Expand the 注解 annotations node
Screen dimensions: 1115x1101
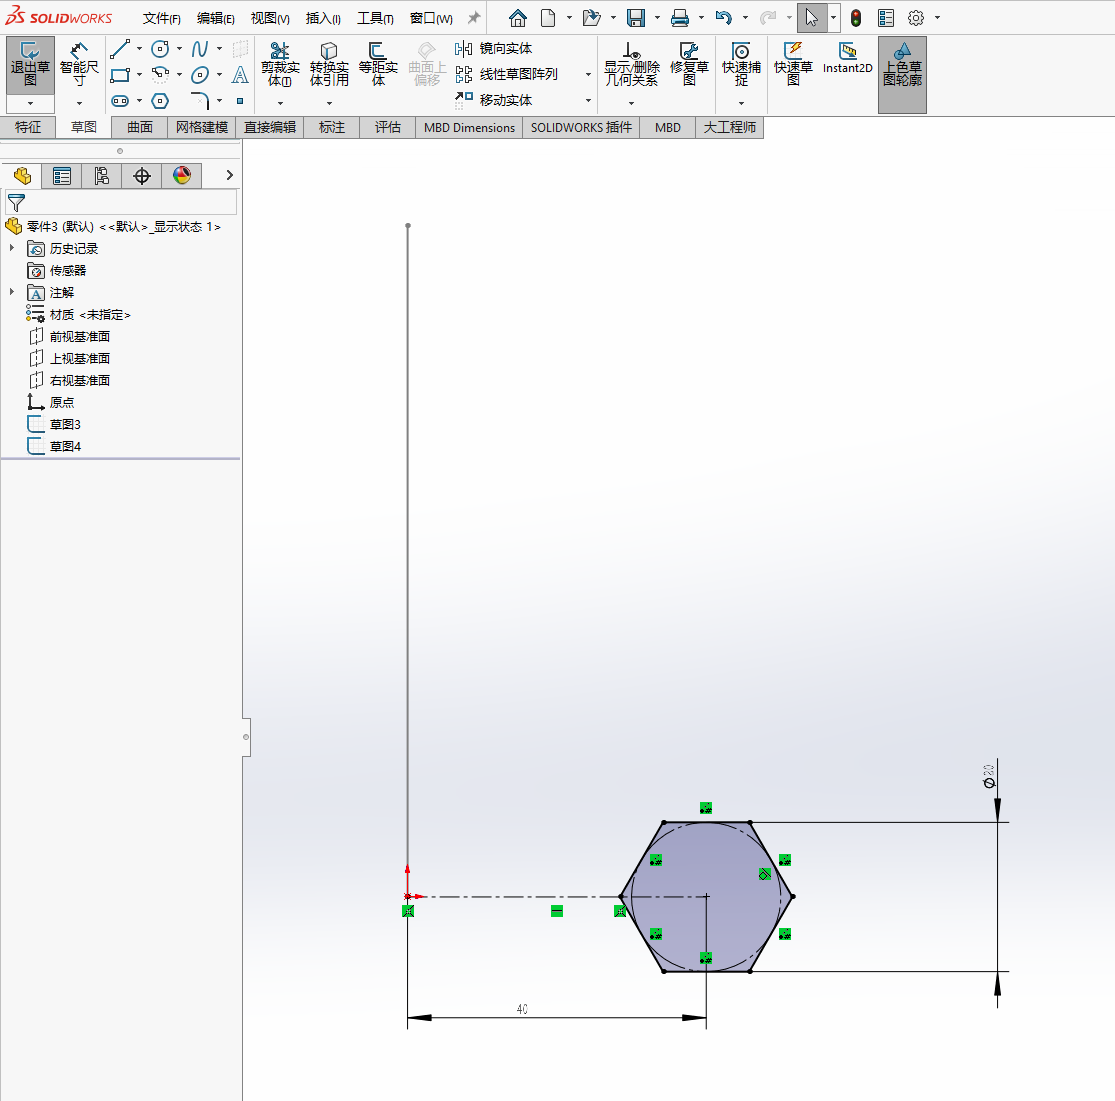coord(12,292)
